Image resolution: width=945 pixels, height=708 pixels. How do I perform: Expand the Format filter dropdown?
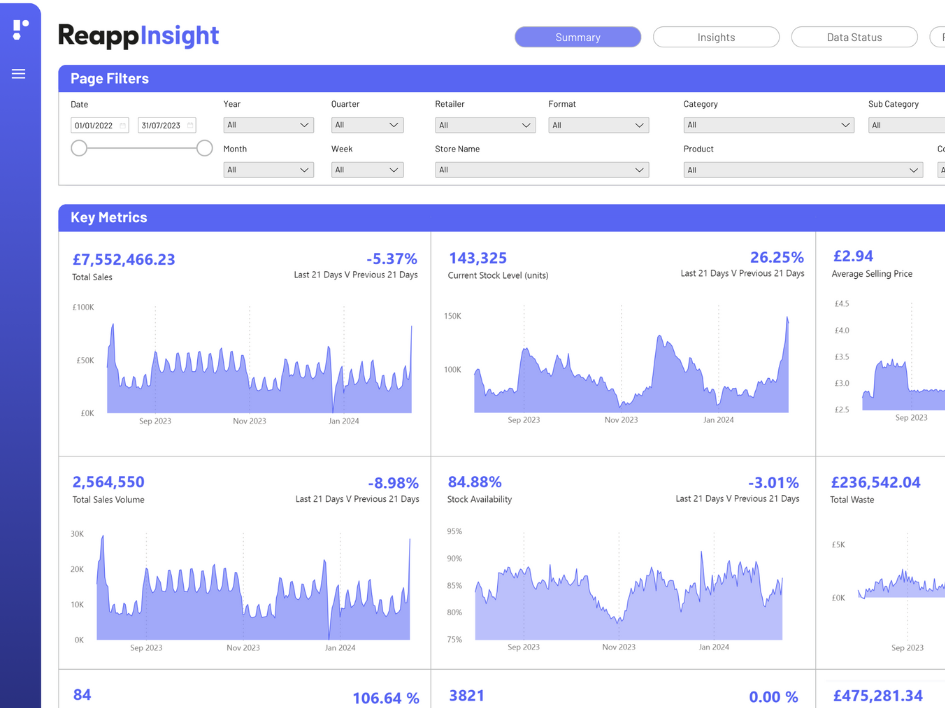[597, 124]
